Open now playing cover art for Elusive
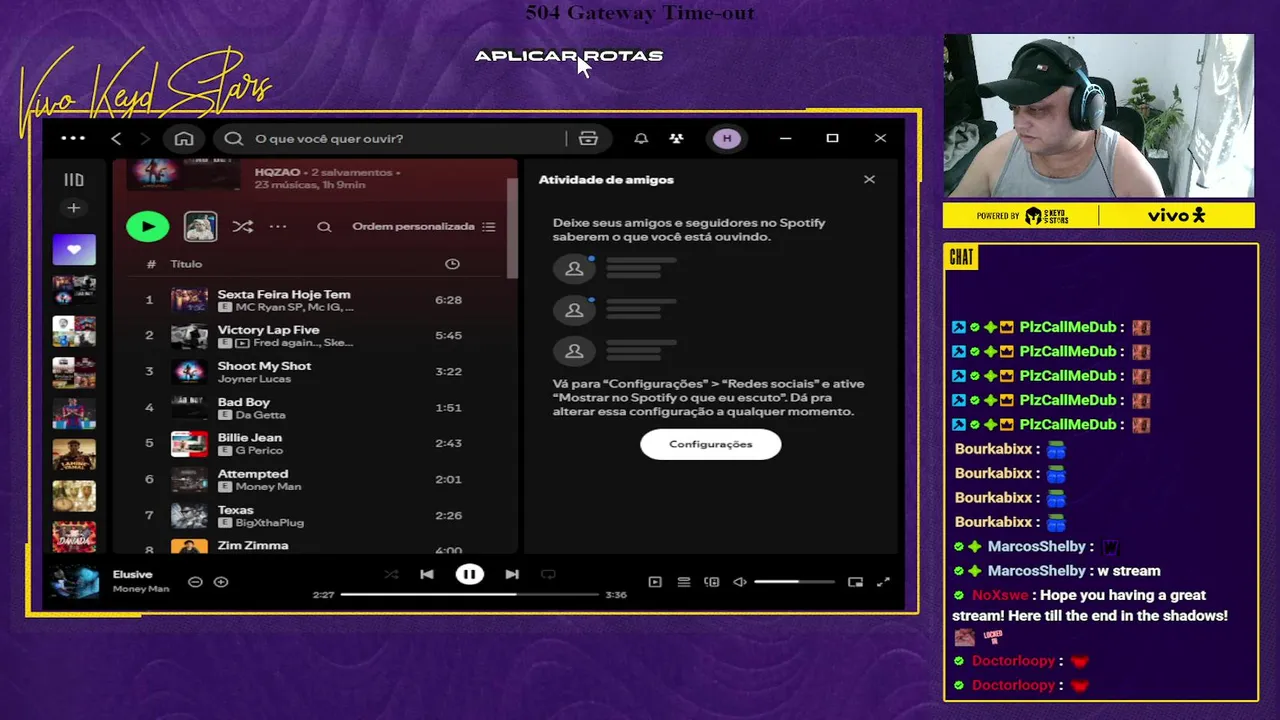 (x=75, y=582)
